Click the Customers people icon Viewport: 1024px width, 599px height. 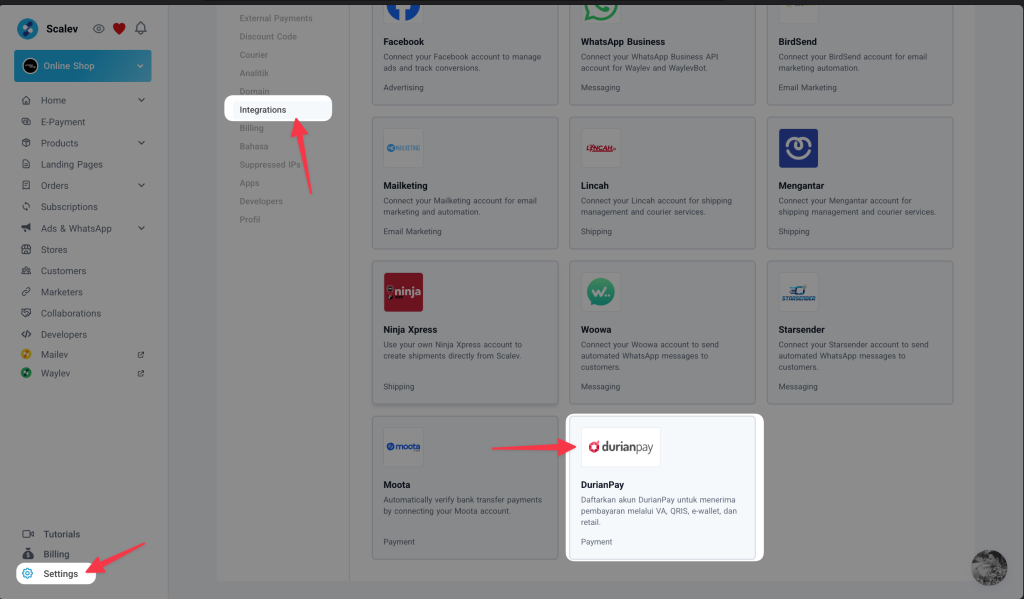[26, 270]
